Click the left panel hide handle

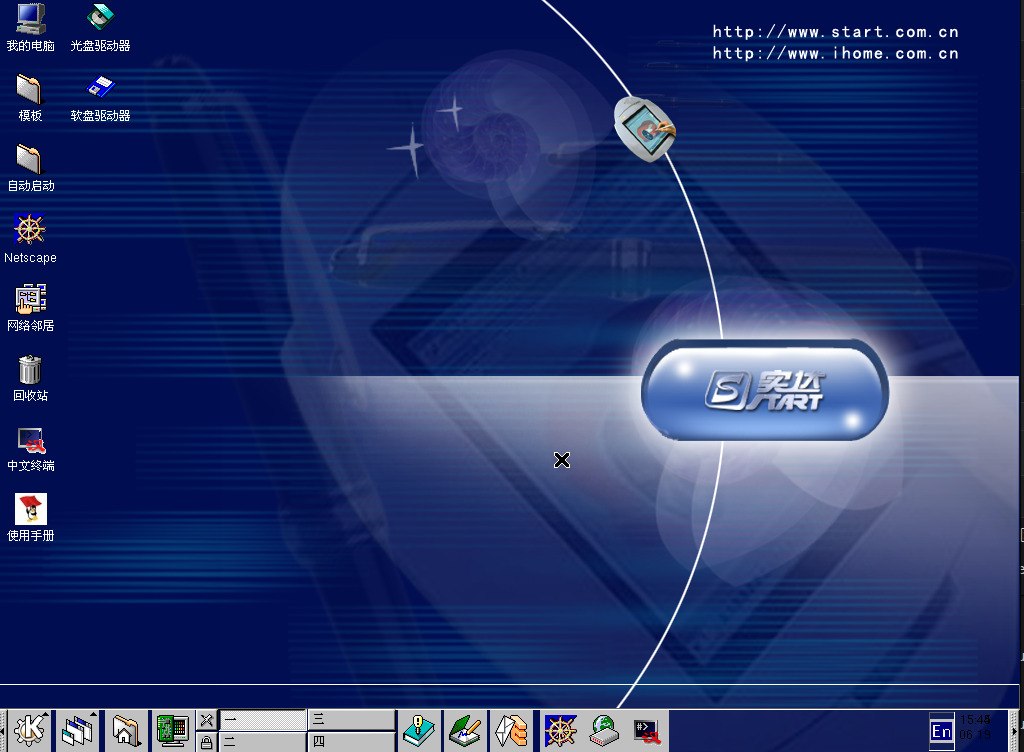(3, 730)
